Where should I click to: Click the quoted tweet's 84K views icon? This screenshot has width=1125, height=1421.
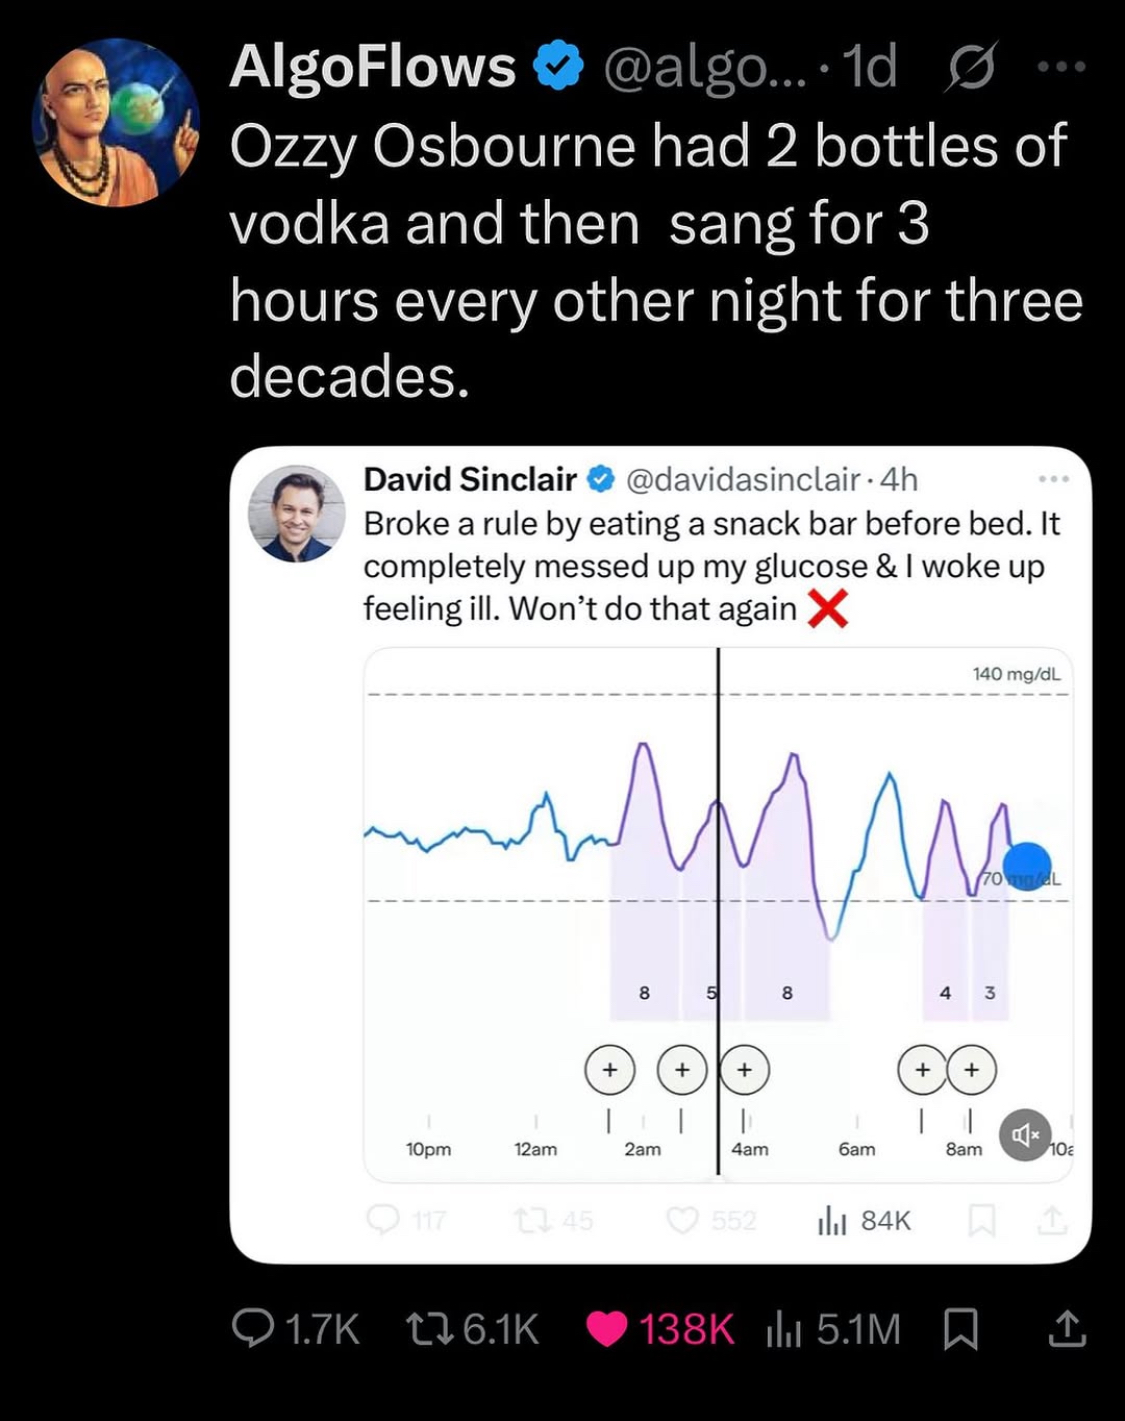pos(831,1220)
